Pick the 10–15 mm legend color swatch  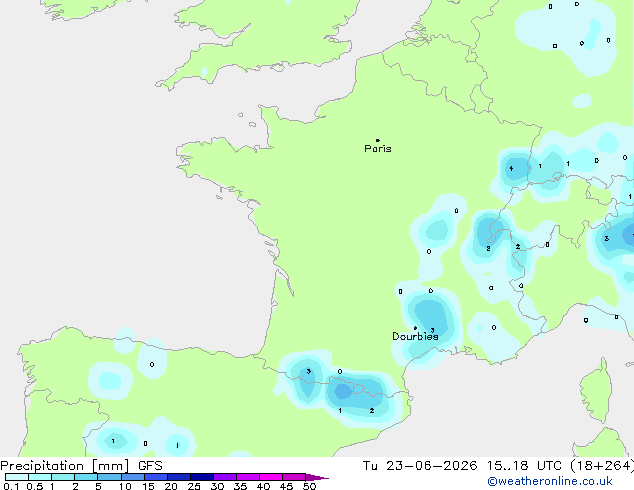coord(133,477)
